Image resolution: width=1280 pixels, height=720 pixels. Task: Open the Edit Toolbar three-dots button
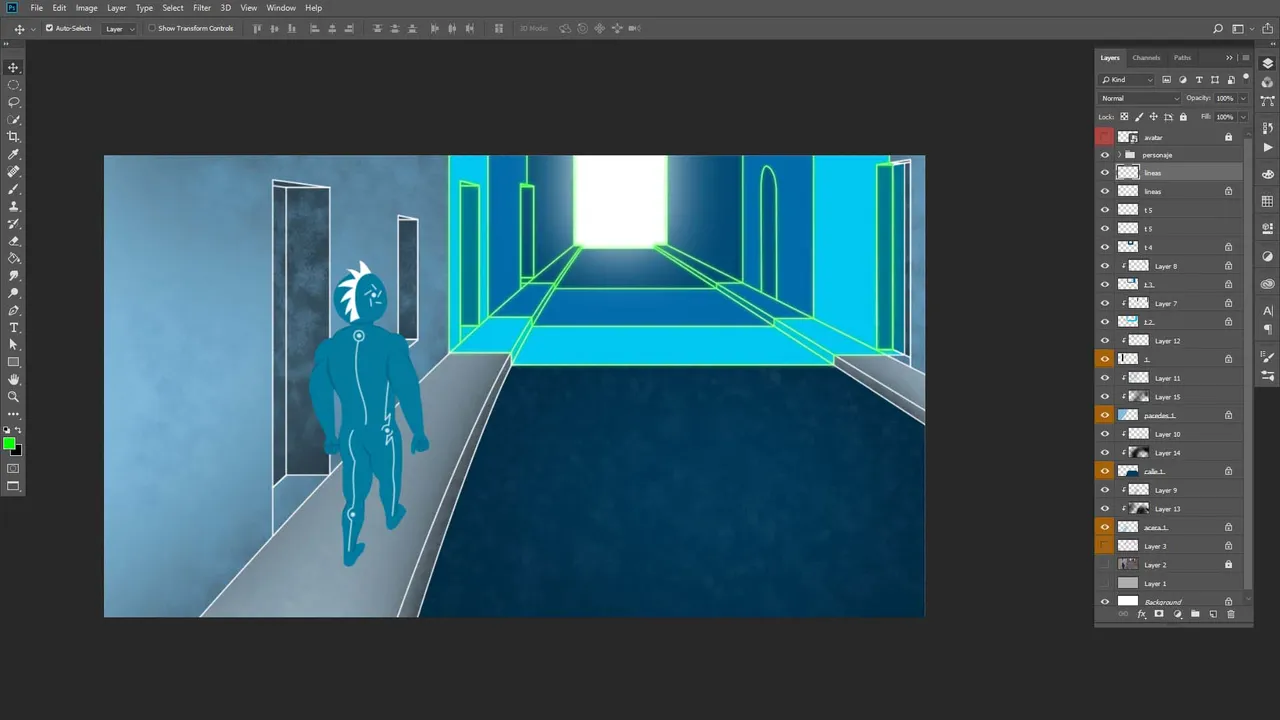coord(13,414)
